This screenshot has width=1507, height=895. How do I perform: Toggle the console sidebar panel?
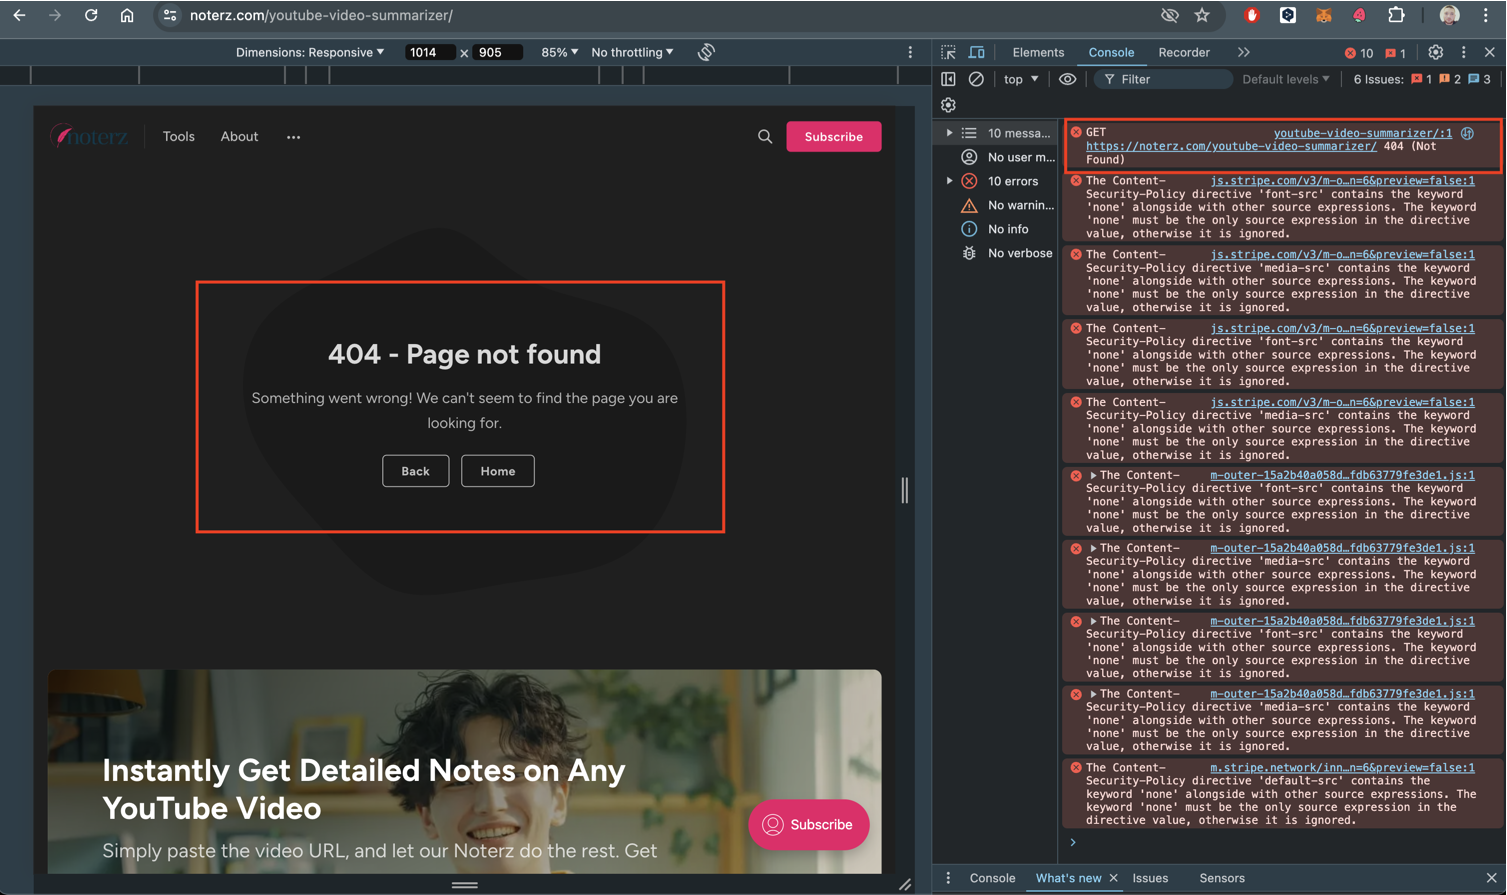point(948,79)
